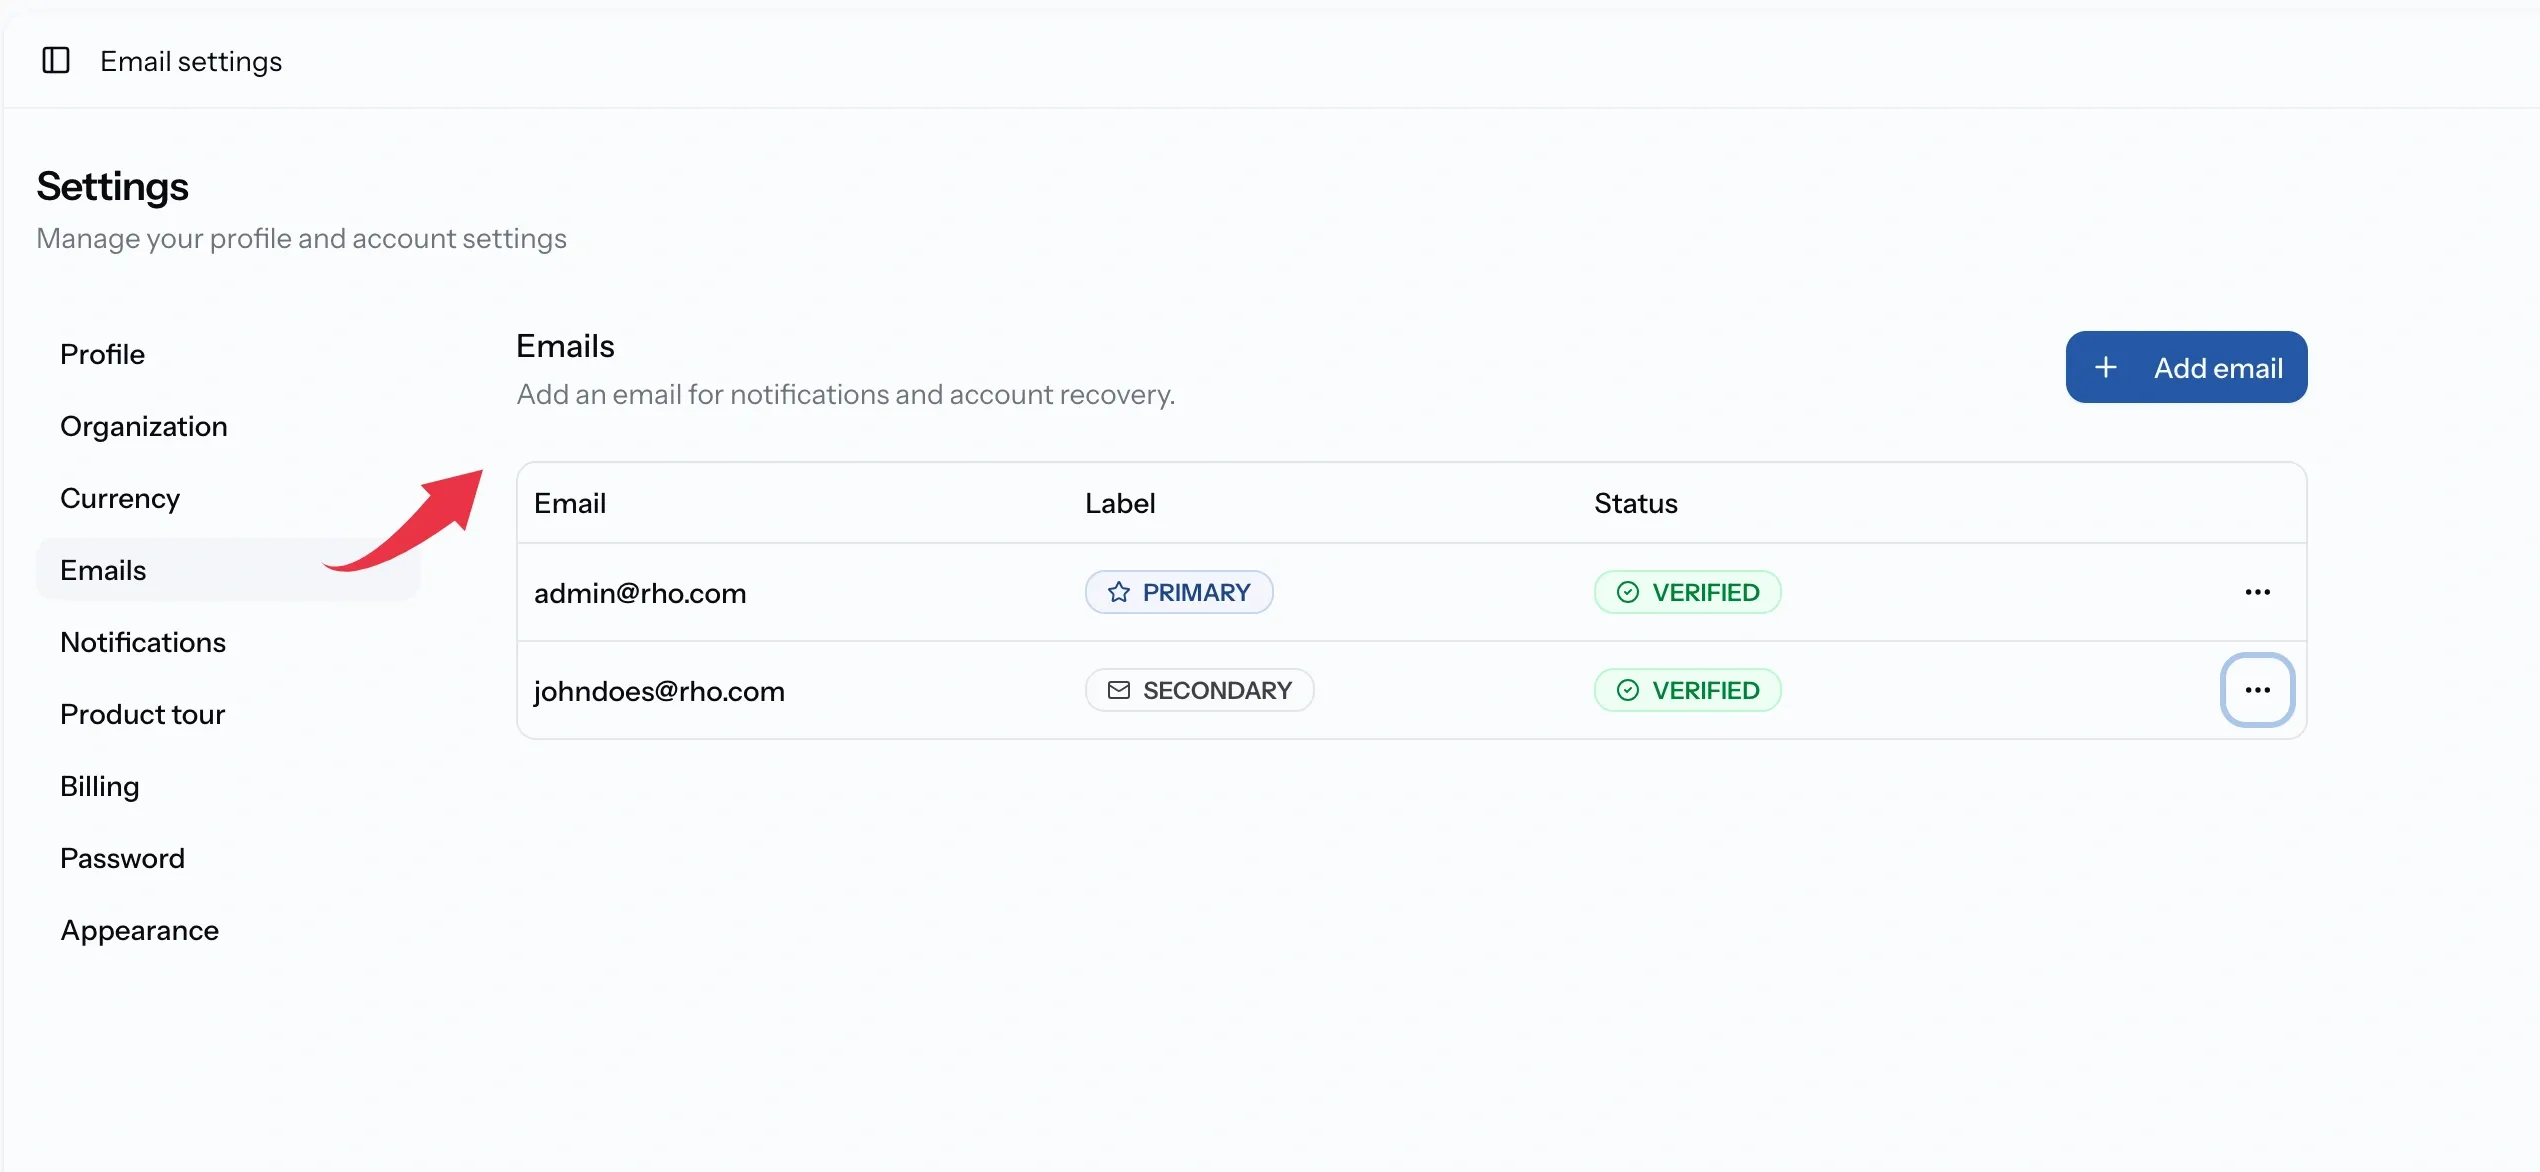
Task: Open more options for admin@rho.com
Action: (x=2257, y=592)
